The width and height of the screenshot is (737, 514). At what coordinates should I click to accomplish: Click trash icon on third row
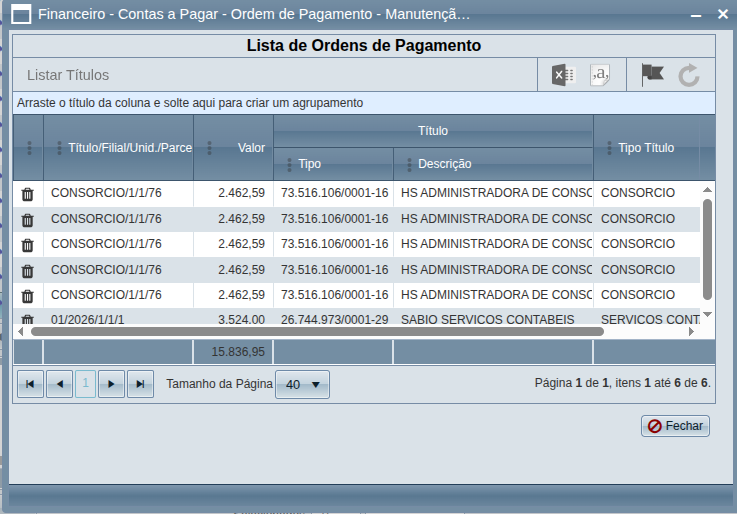pyautogui.click(x=28, y=245)
